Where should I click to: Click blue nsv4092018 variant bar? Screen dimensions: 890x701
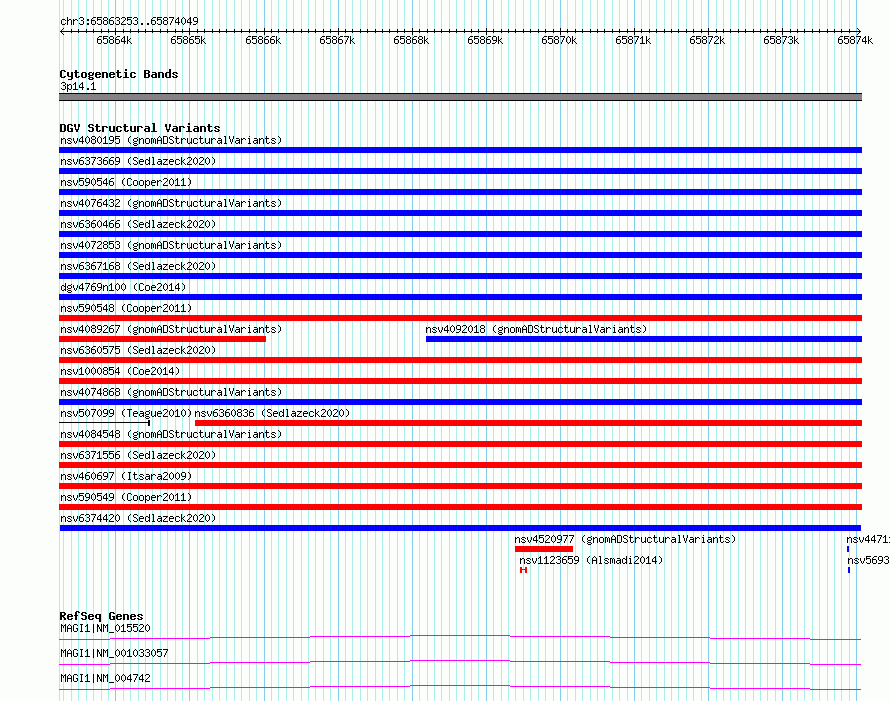644,339
